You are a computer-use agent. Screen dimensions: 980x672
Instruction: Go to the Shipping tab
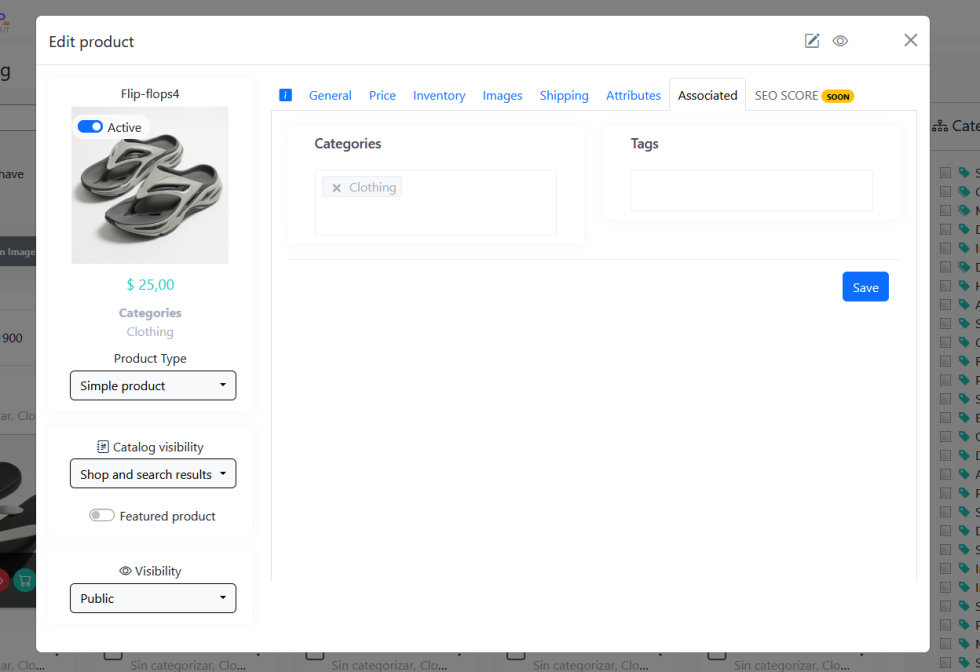click(x=564, y=96)
